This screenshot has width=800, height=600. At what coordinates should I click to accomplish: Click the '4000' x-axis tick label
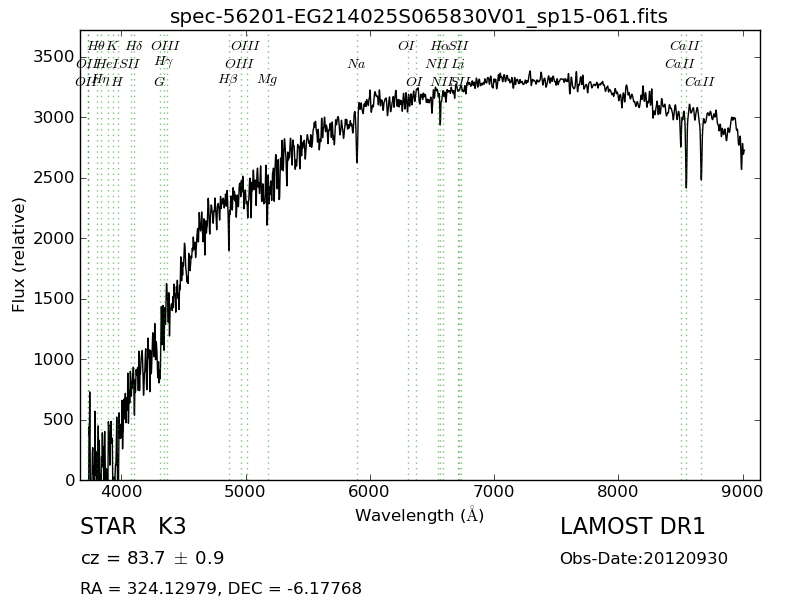(121, 492)
